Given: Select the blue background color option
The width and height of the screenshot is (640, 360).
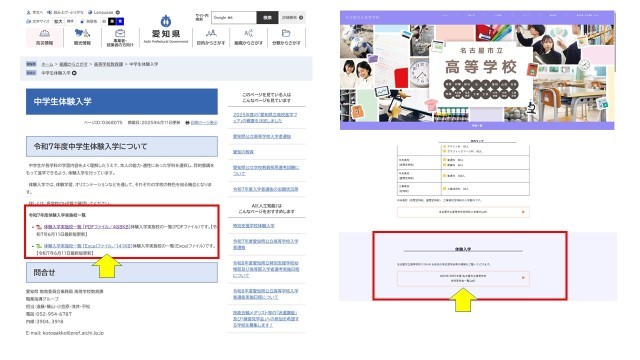Looking at the screenshot, I should (120, 21).
